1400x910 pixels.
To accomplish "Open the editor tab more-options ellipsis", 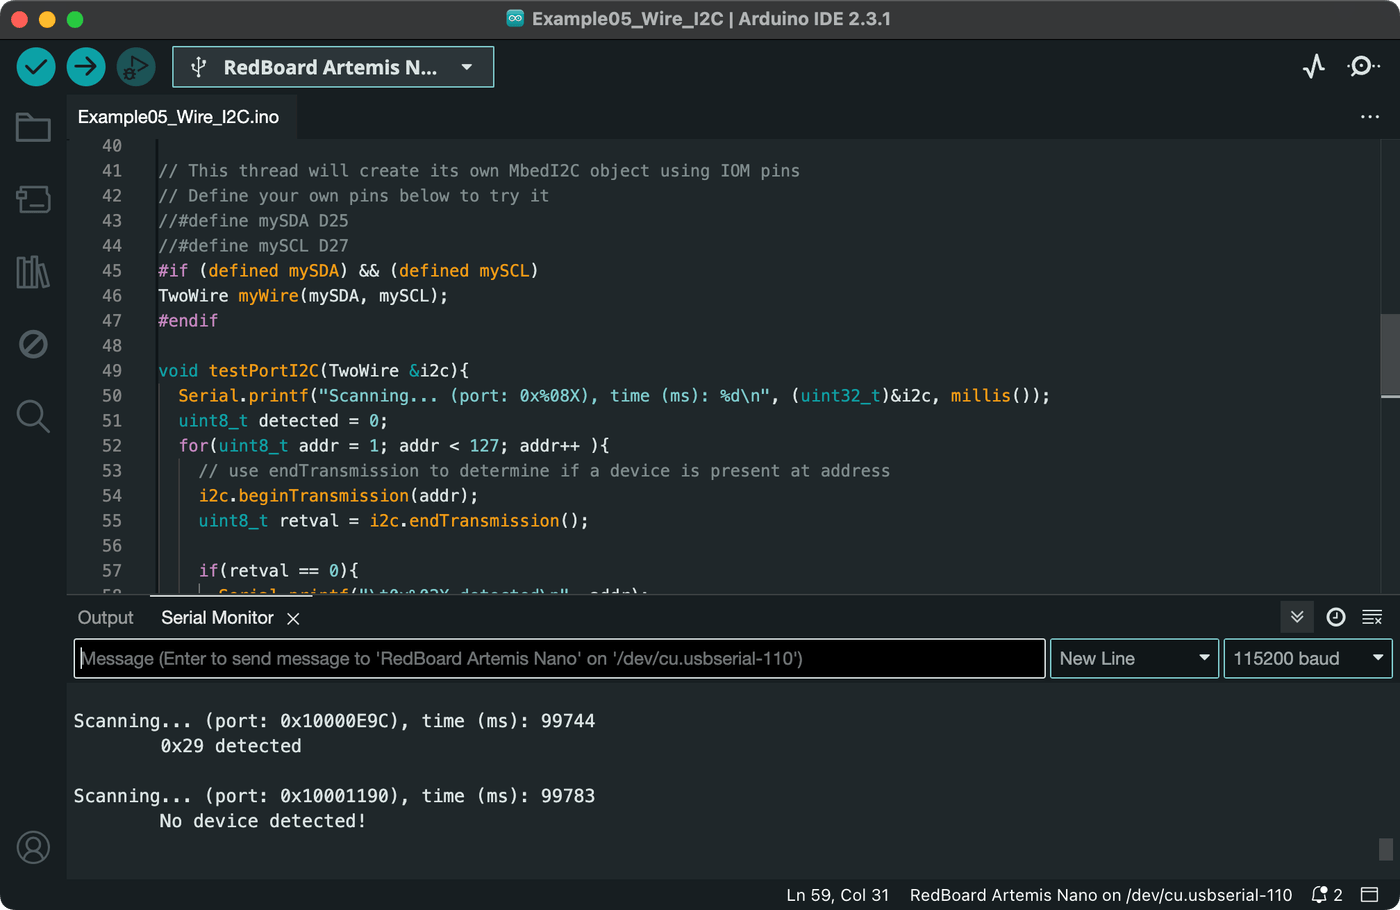I will [1370, 117].
